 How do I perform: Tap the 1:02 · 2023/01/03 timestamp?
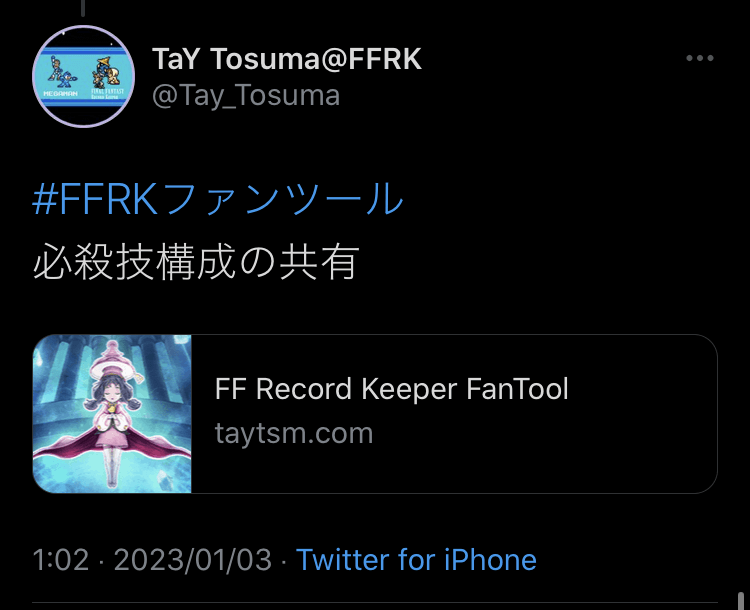152,559
